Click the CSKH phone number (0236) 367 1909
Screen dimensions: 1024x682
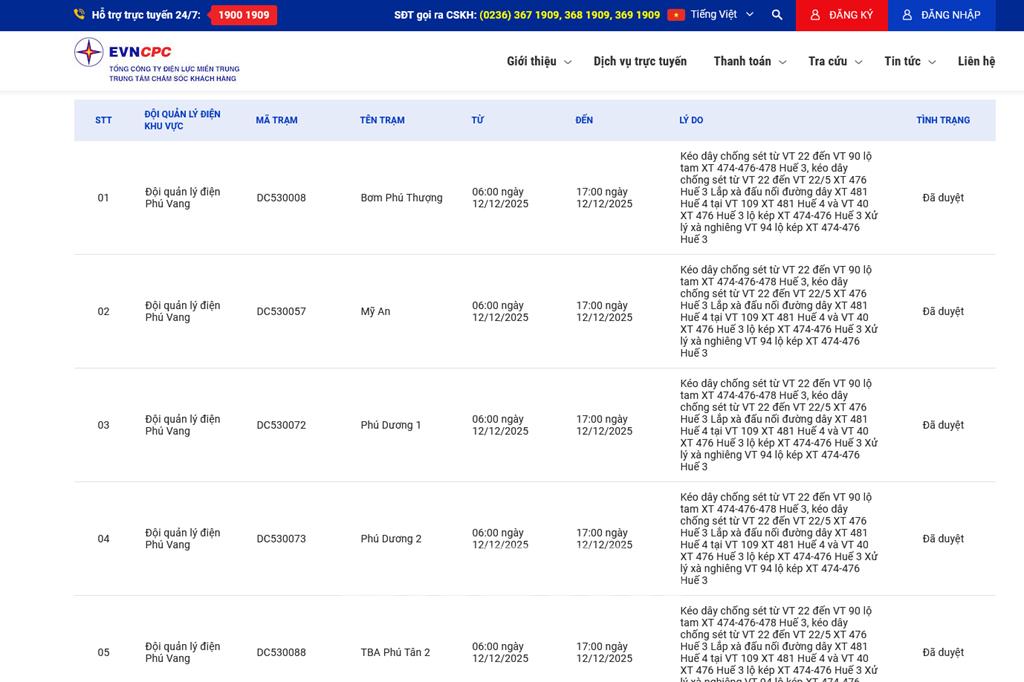click(519, 15)
